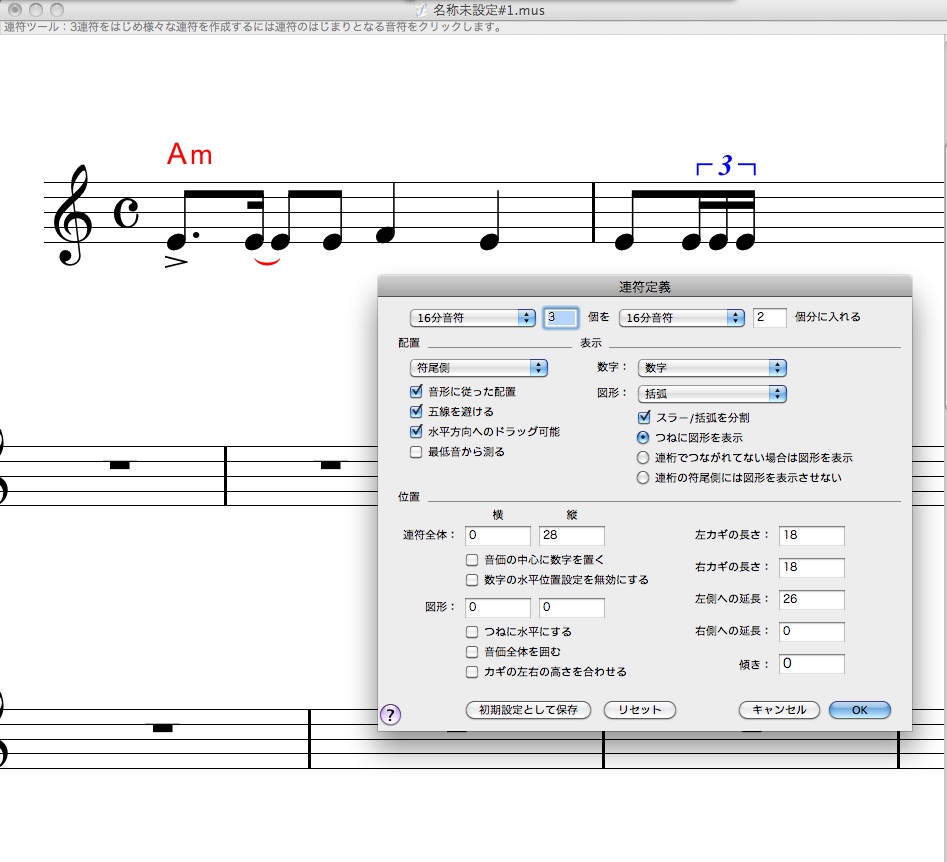Click the リセット button

pyautogui.click(x=640, y=710)
